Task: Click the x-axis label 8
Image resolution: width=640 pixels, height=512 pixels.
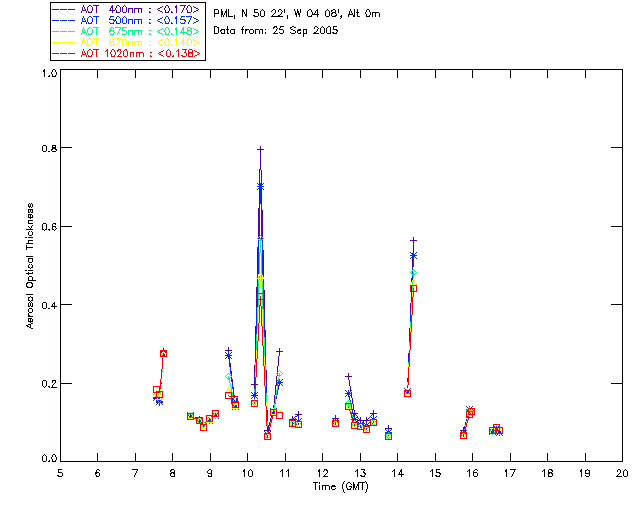Action: (x=173, y=473)
